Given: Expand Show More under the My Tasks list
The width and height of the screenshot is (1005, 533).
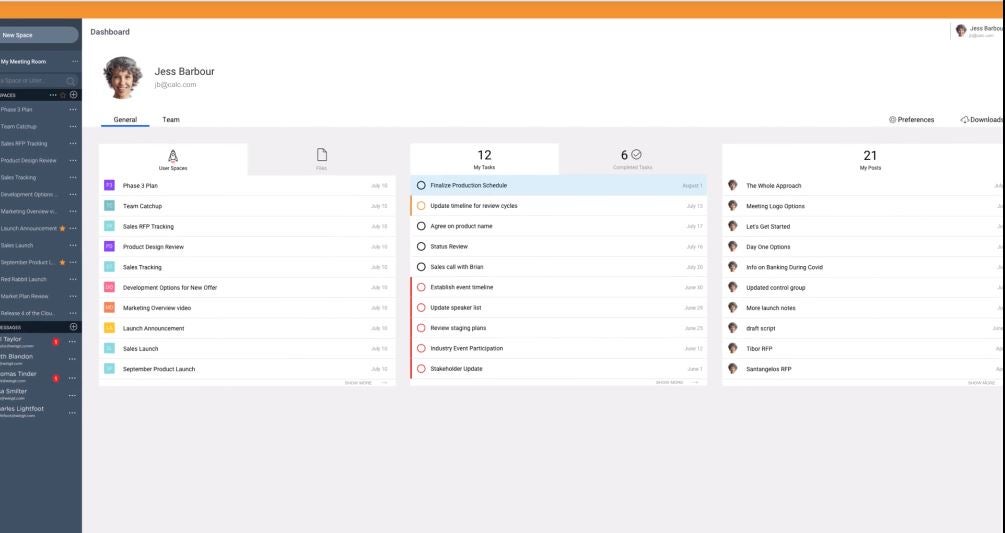Looking at the screenshot, I should coord(677,382).
